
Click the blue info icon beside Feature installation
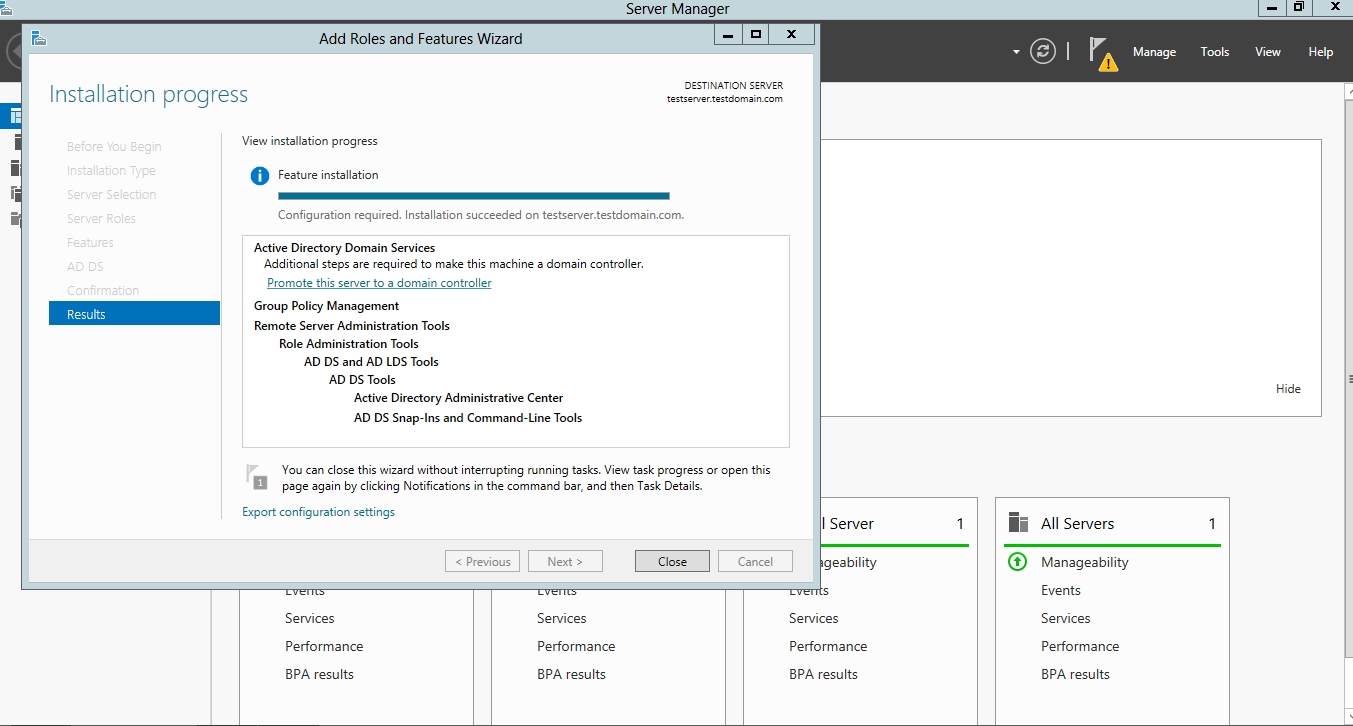[259, 176]
